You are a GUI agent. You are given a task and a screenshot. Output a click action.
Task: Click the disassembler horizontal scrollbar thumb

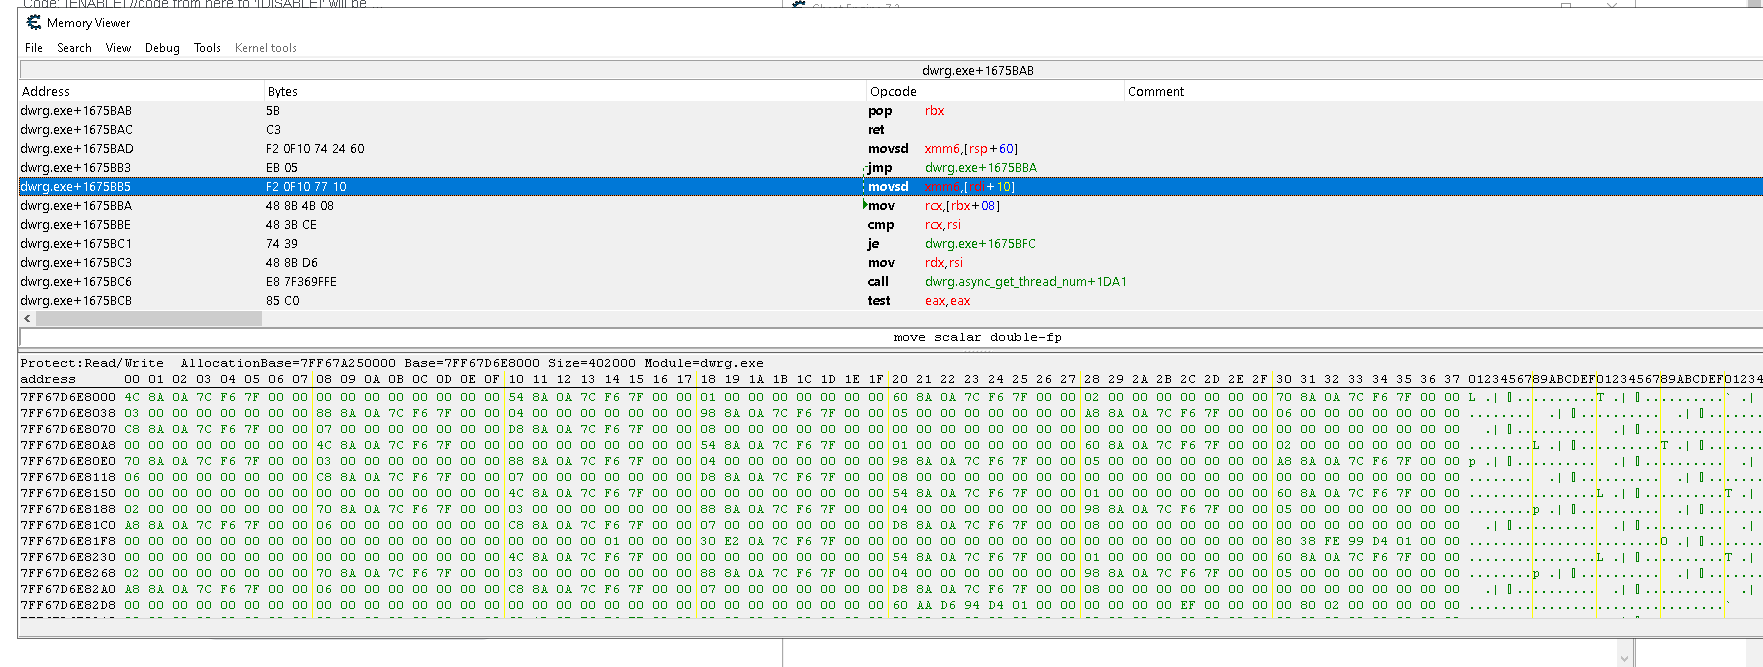[149, 319]
